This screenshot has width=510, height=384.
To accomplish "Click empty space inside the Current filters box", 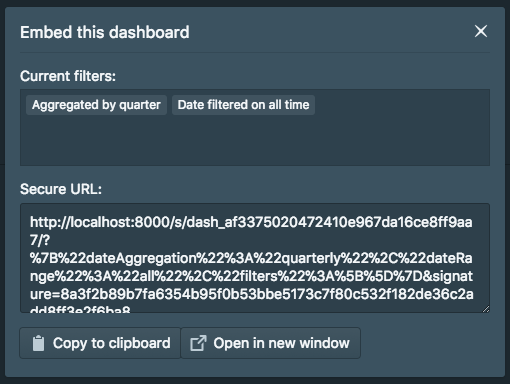I will (255, 142).
